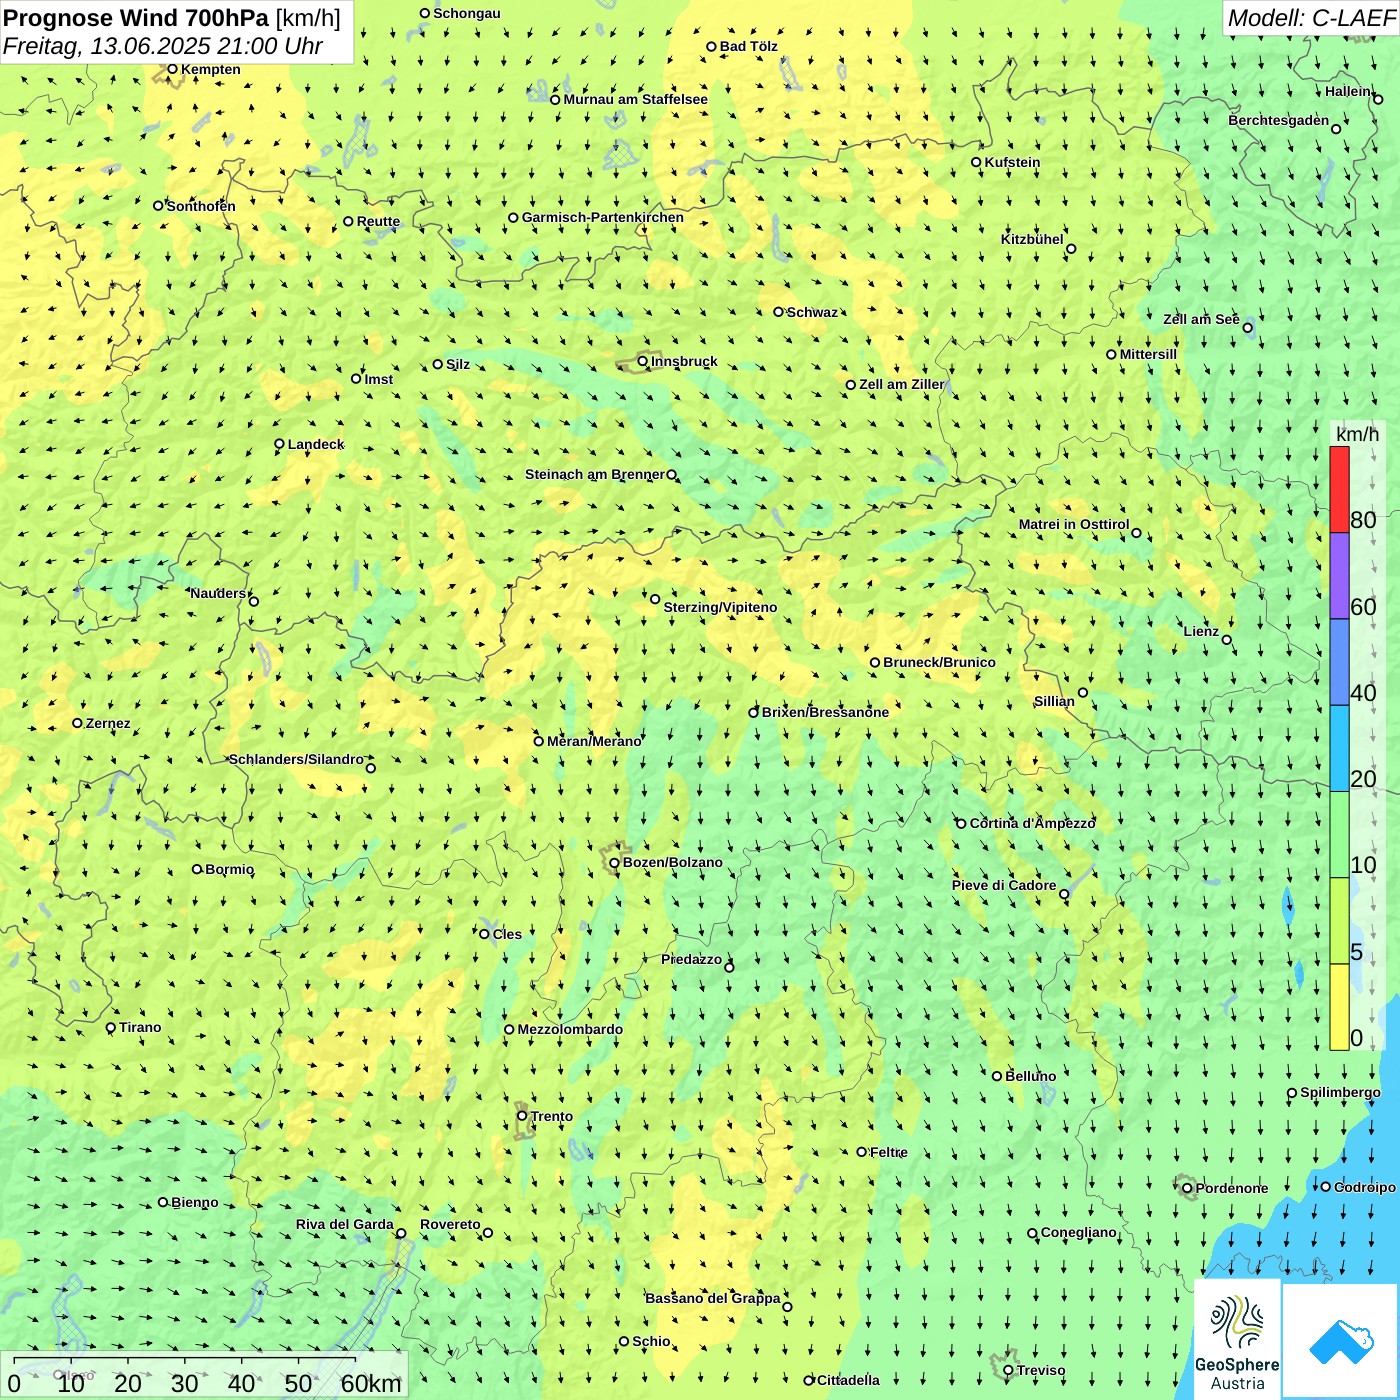Click the Zell am Ziller label
This screenshot has height=1400, width=1400.
[901, 384]
